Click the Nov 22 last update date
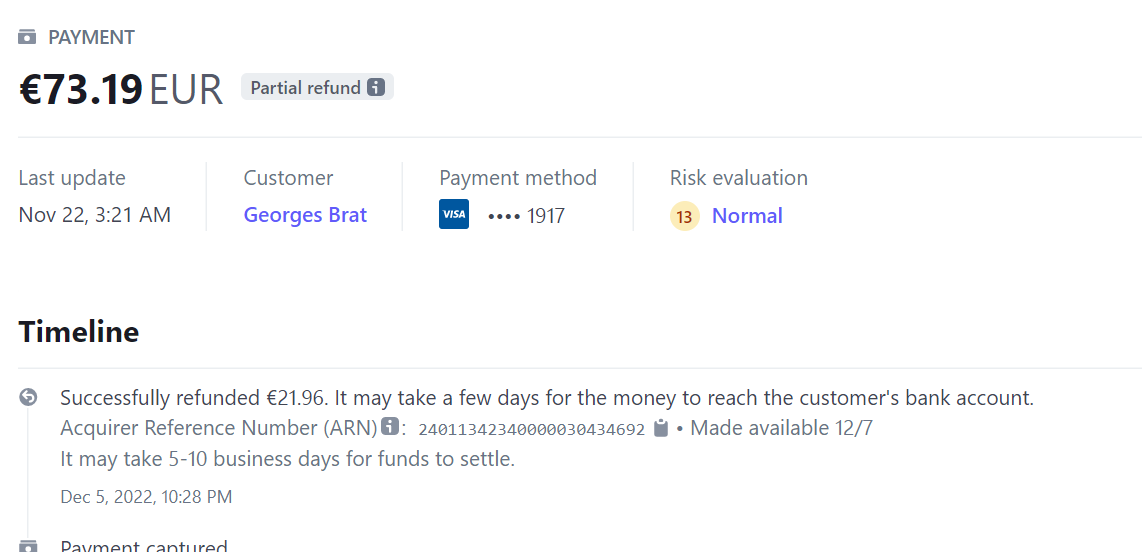 coord(94,215)
